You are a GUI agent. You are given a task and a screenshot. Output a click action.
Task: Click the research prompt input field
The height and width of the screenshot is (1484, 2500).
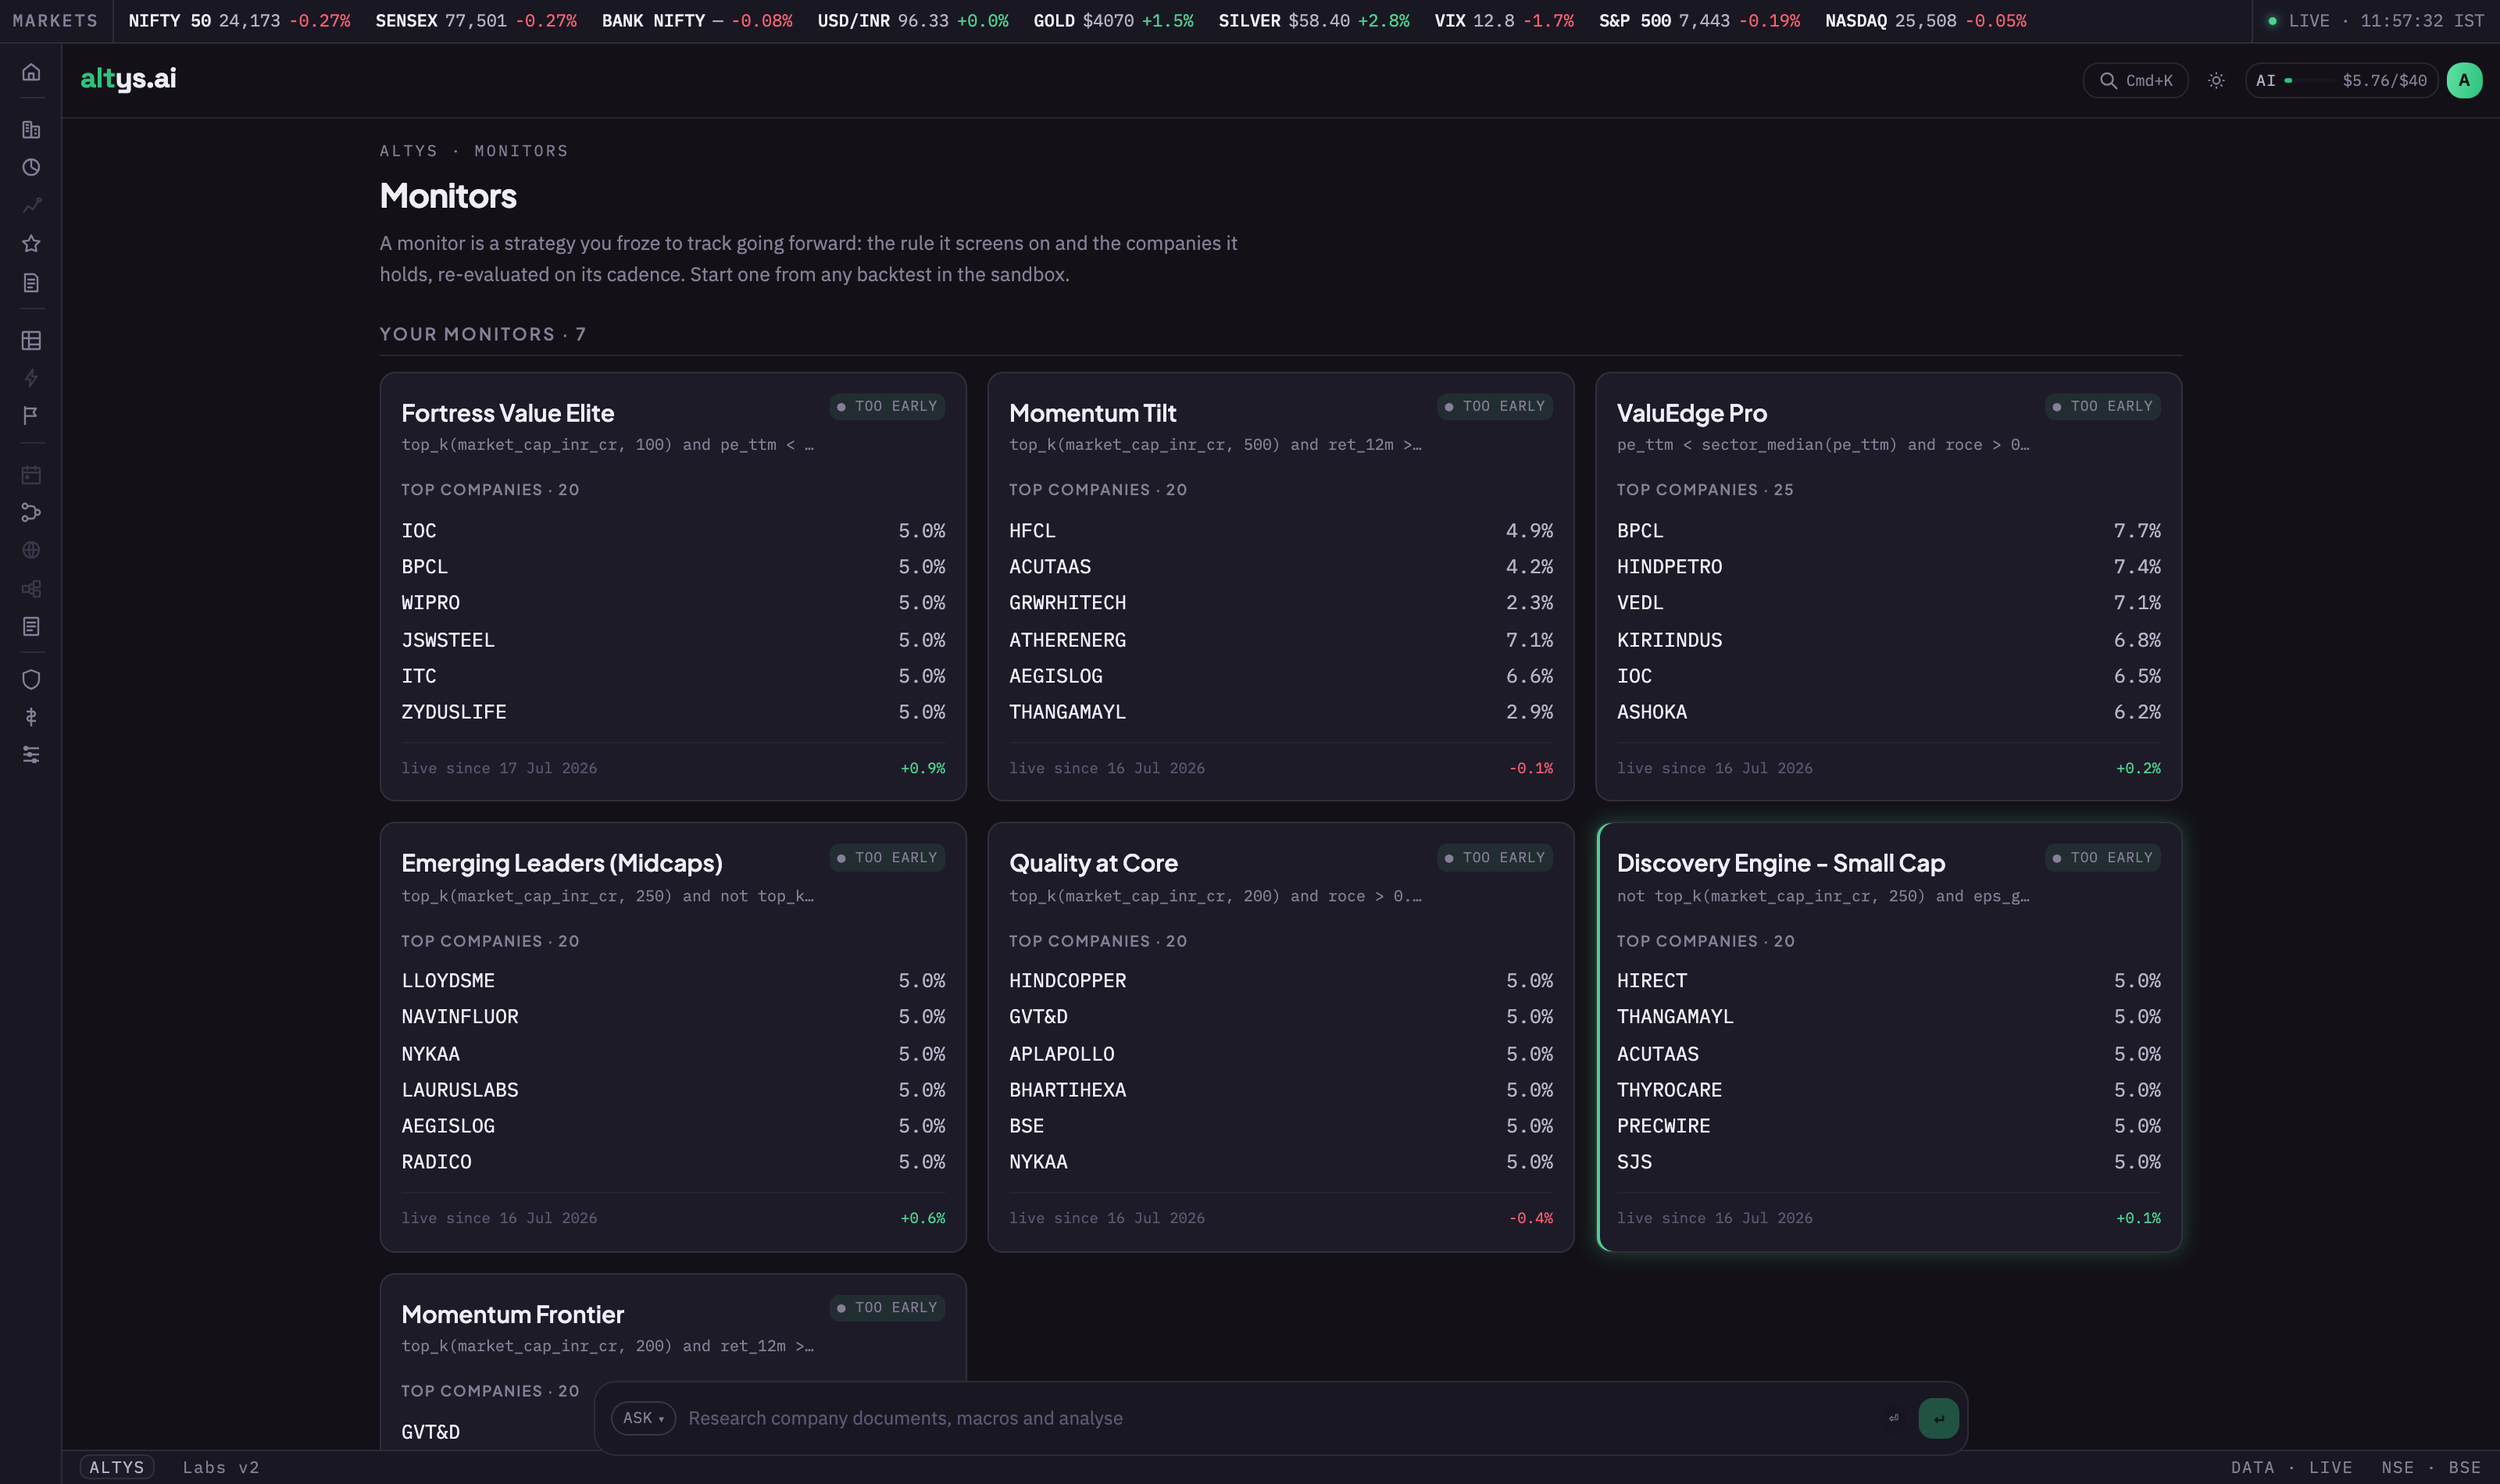1277,1418
